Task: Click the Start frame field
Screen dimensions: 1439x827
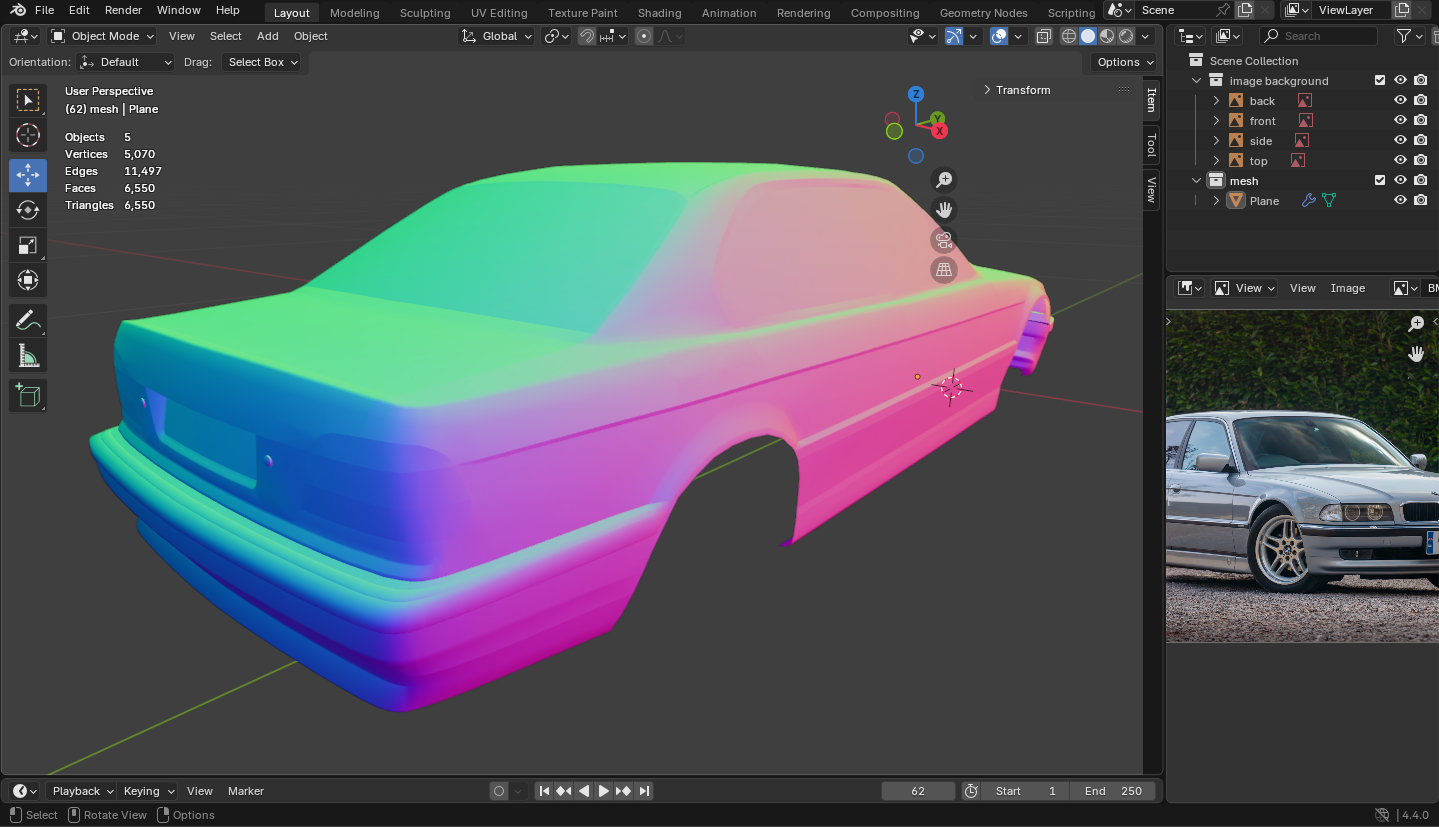Action: click(x=1026, y=791)
